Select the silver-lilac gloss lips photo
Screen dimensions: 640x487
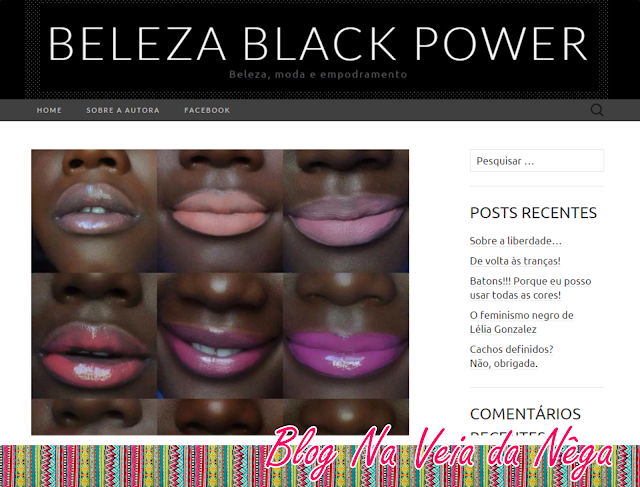[94, 211]
